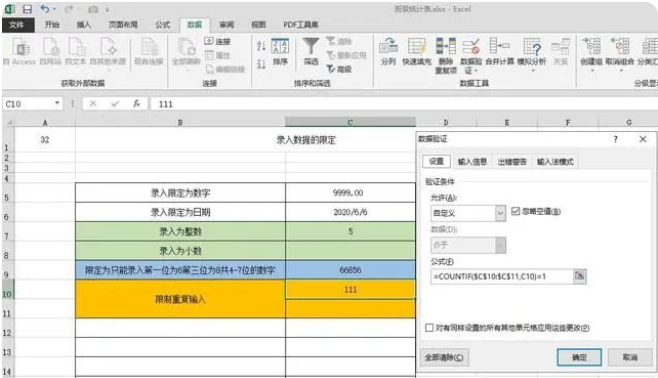658x378 pixels.
Task: Click the Save icon in quick access toolbar
Action: (x=27, y=9)
